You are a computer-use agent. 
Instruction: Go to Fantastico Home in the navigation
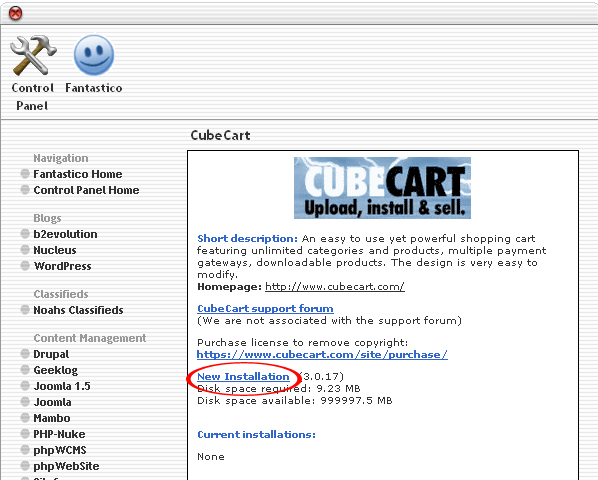78,174
